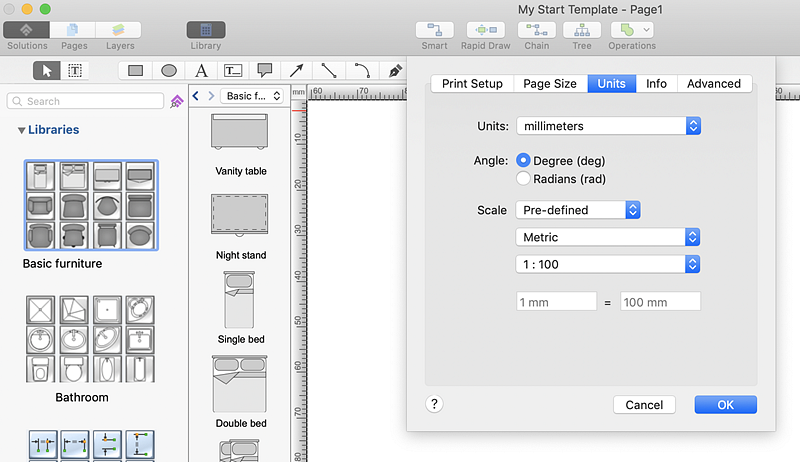The image size is (800, 462).
Task: Pick the Text tool
Action: pos(201,71)
